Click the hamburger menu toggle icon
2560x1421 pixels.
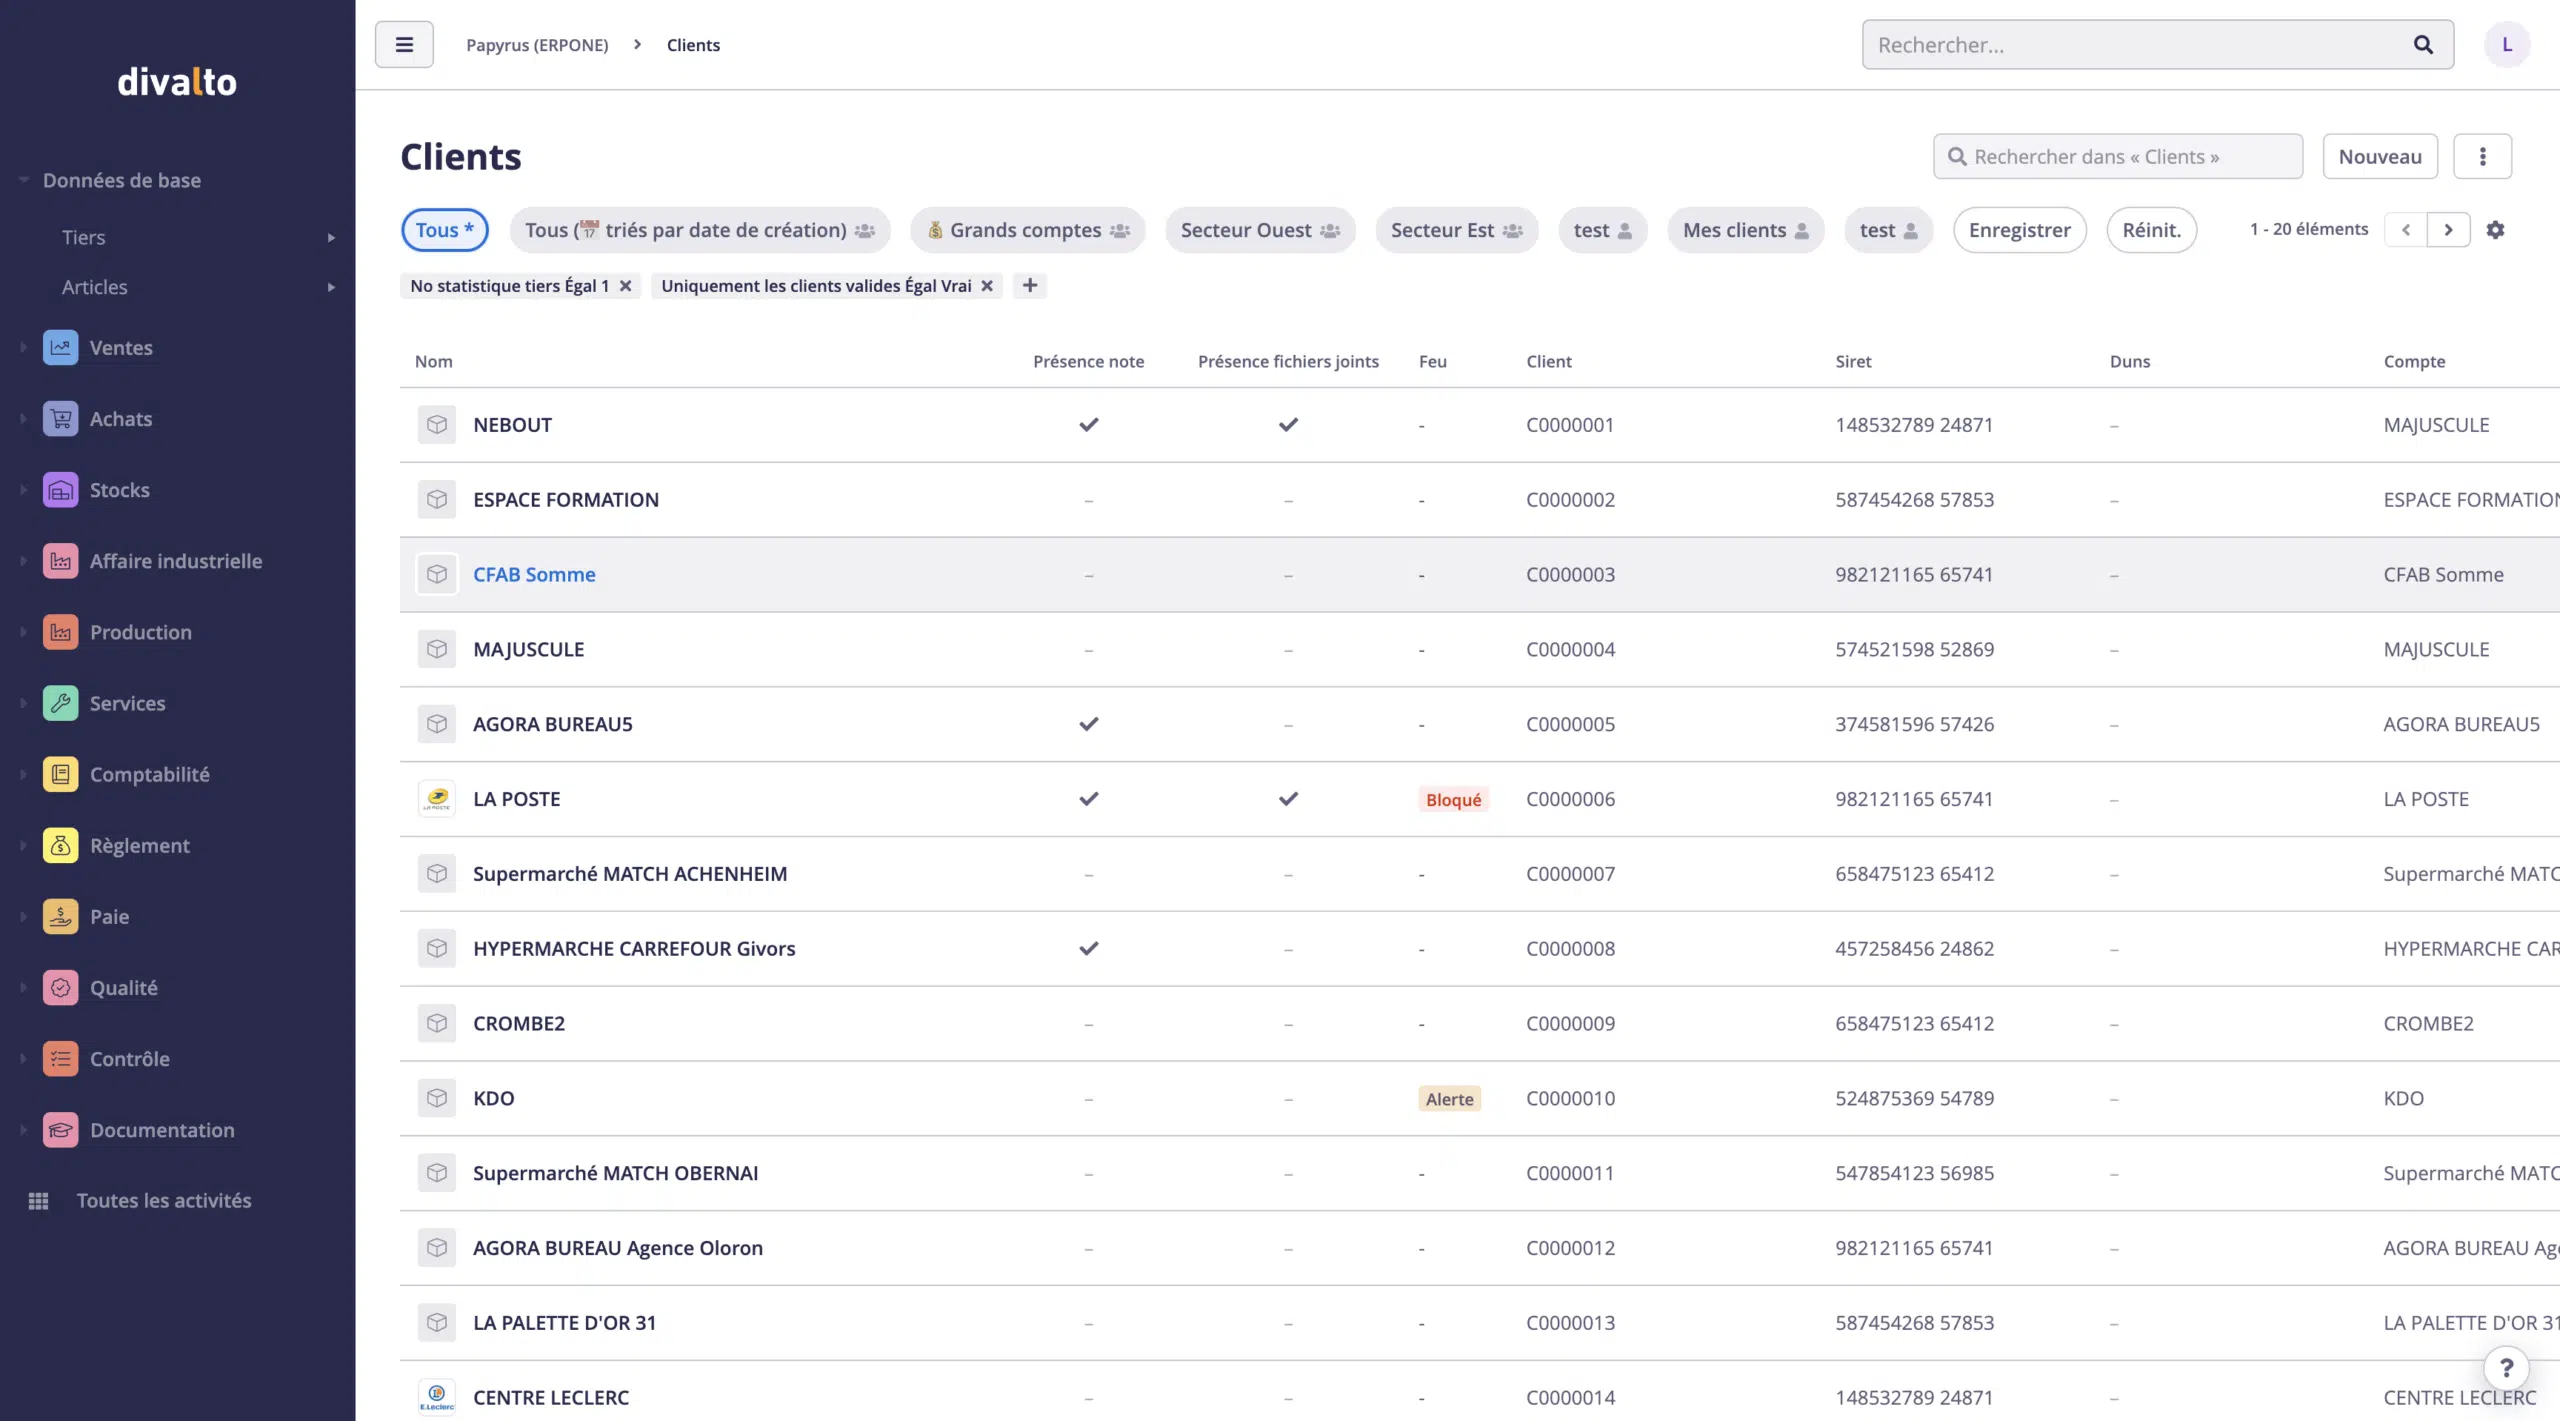click(x=404, y=45)
